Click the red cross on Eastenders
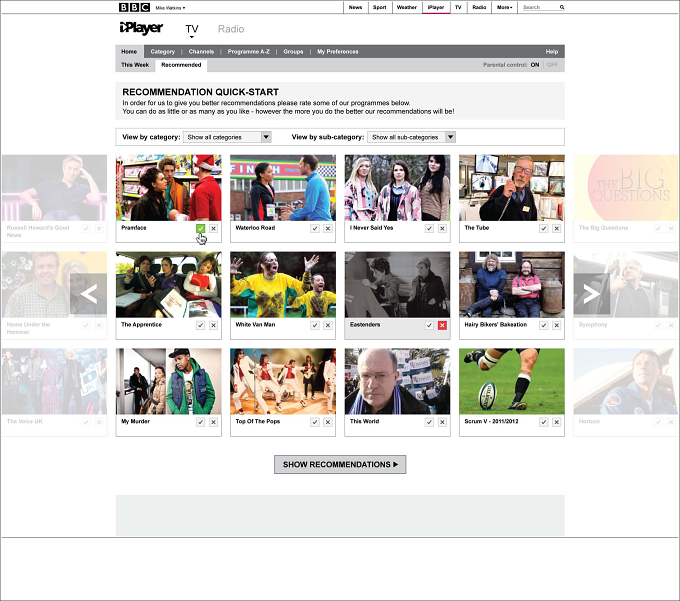 [x=442, y=325]
